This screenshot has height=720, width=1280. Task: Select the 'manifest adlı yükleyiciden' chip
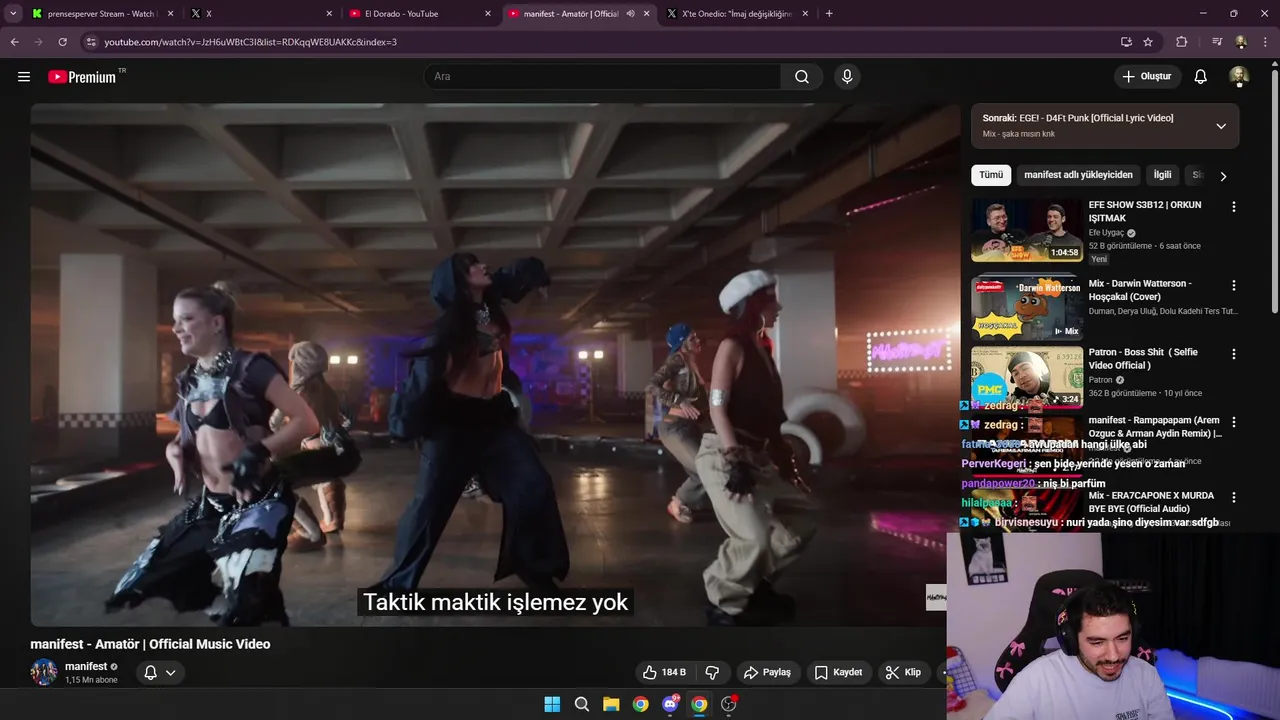point(1078,175)
